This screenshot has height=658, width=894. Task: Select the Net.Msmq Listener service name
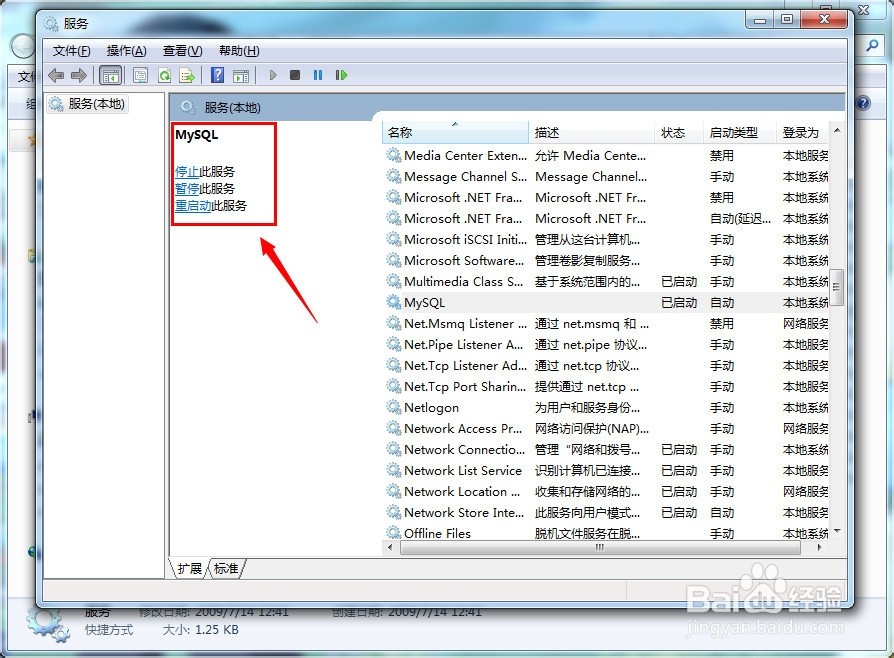point(465,324)
